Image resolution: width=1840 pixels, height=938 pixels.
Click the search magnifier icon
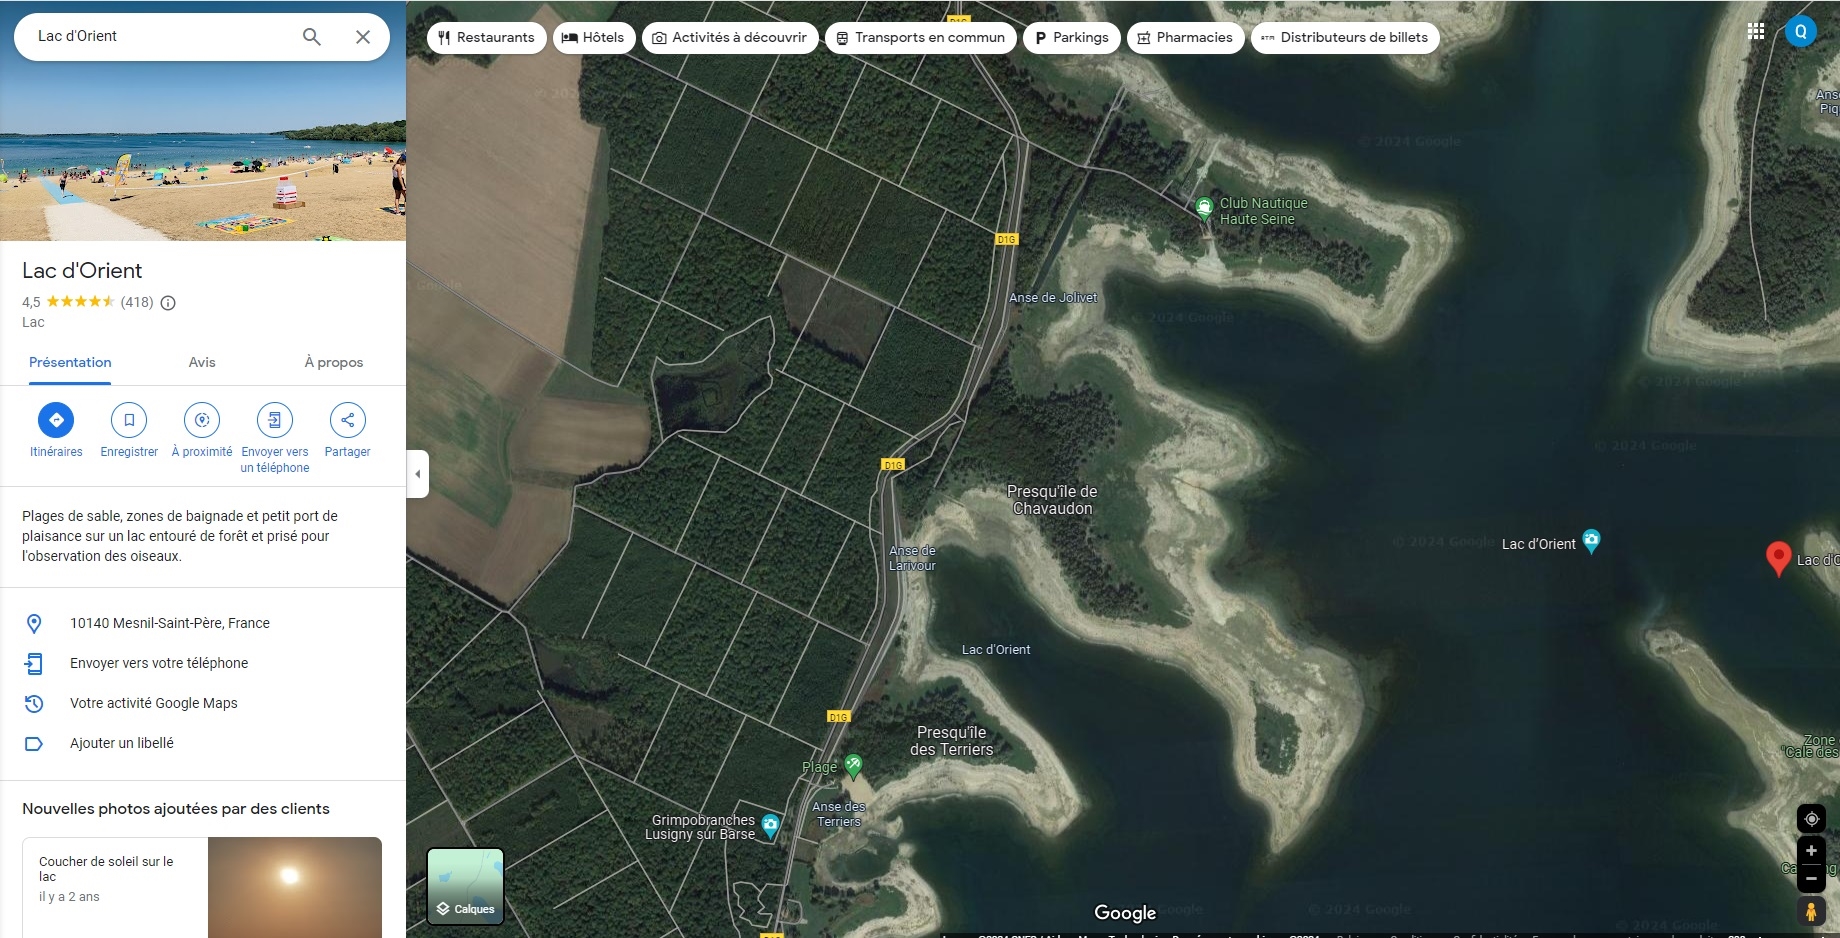(312, 37)
